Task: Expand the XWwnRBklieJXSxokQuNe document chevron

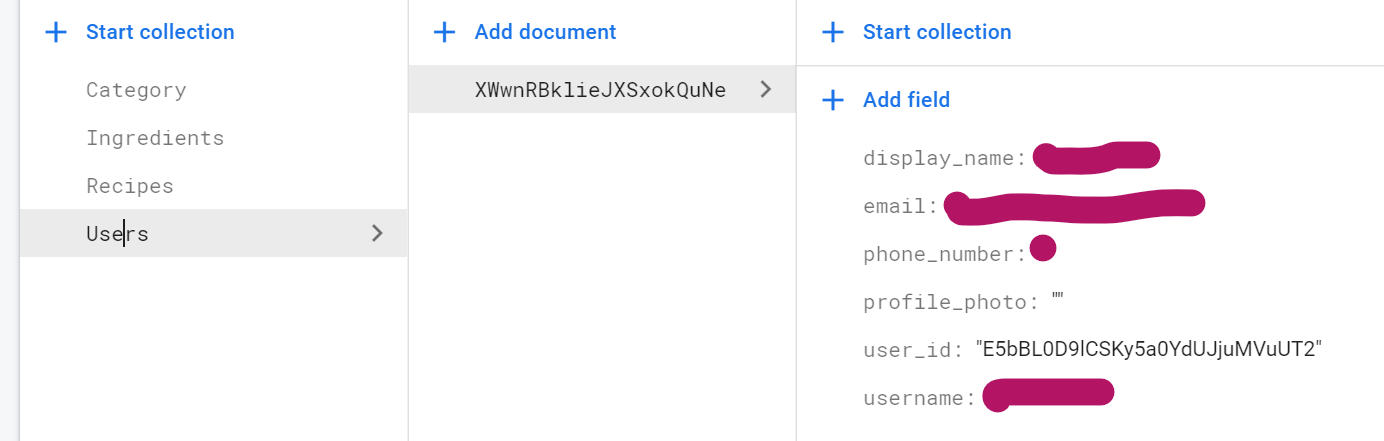Action: pos(766,89)
